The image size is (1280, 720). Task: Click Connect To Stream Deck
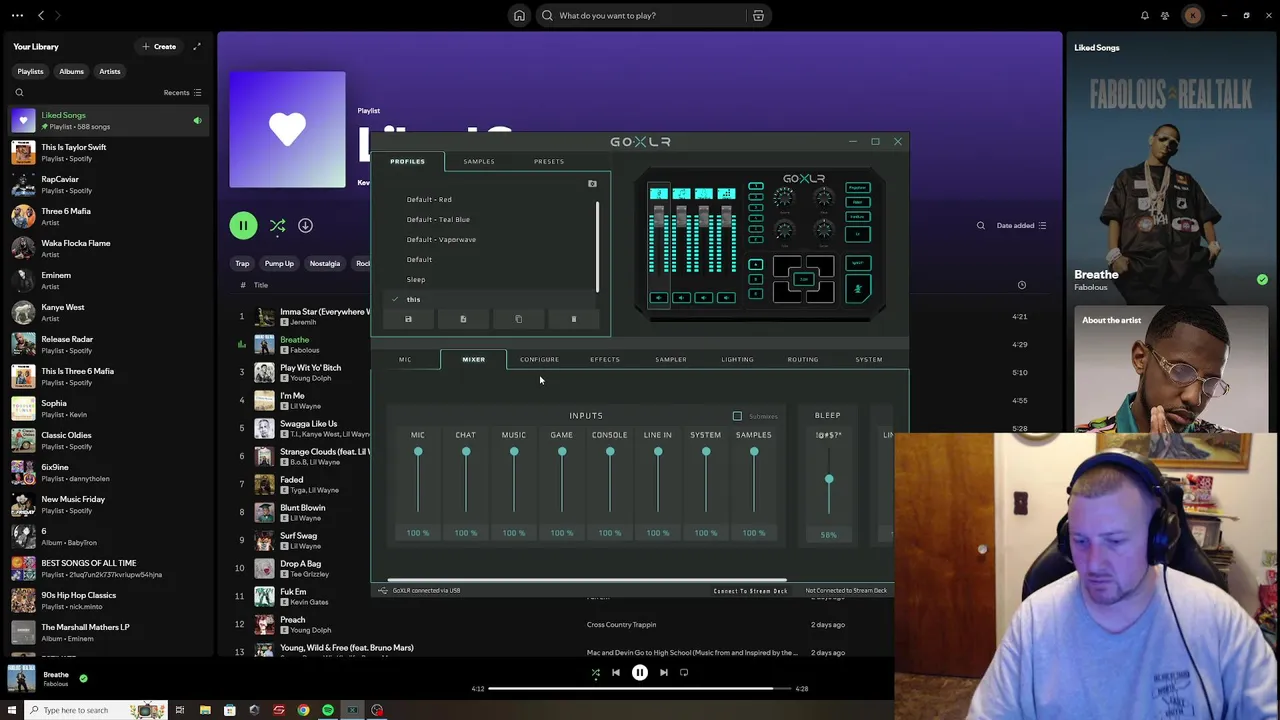pos(750,591)
